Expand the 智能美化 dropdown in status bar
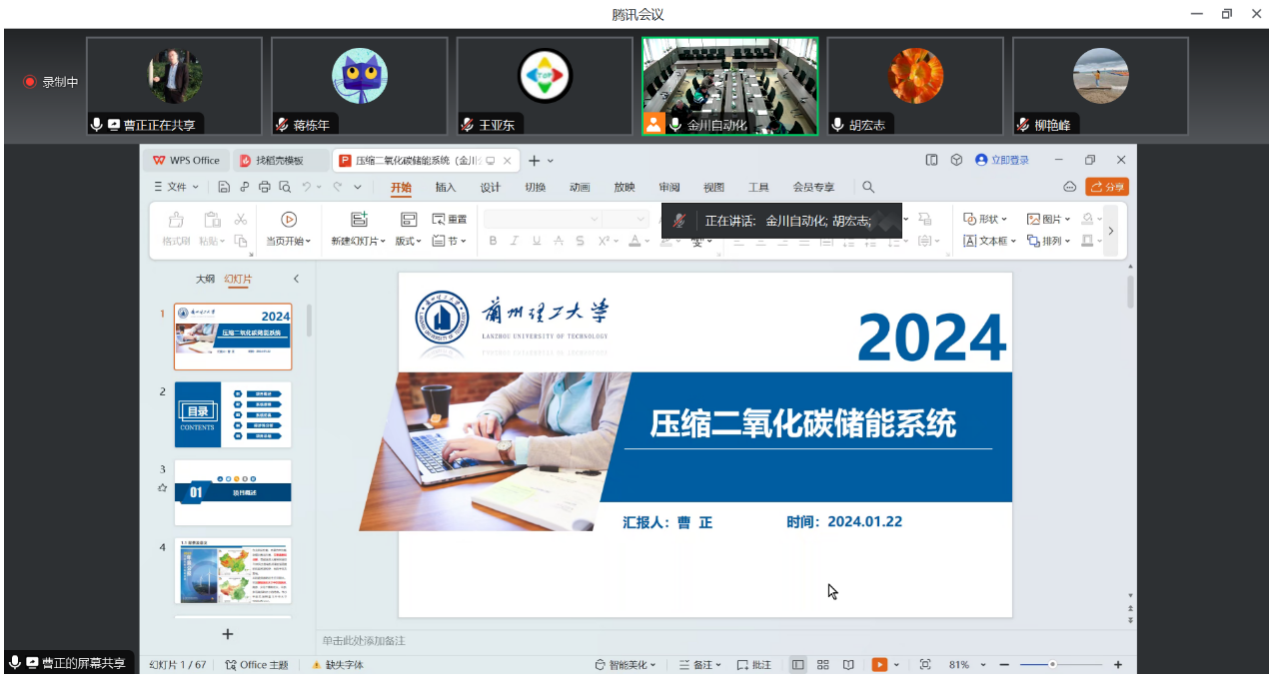 click(626, 665)
